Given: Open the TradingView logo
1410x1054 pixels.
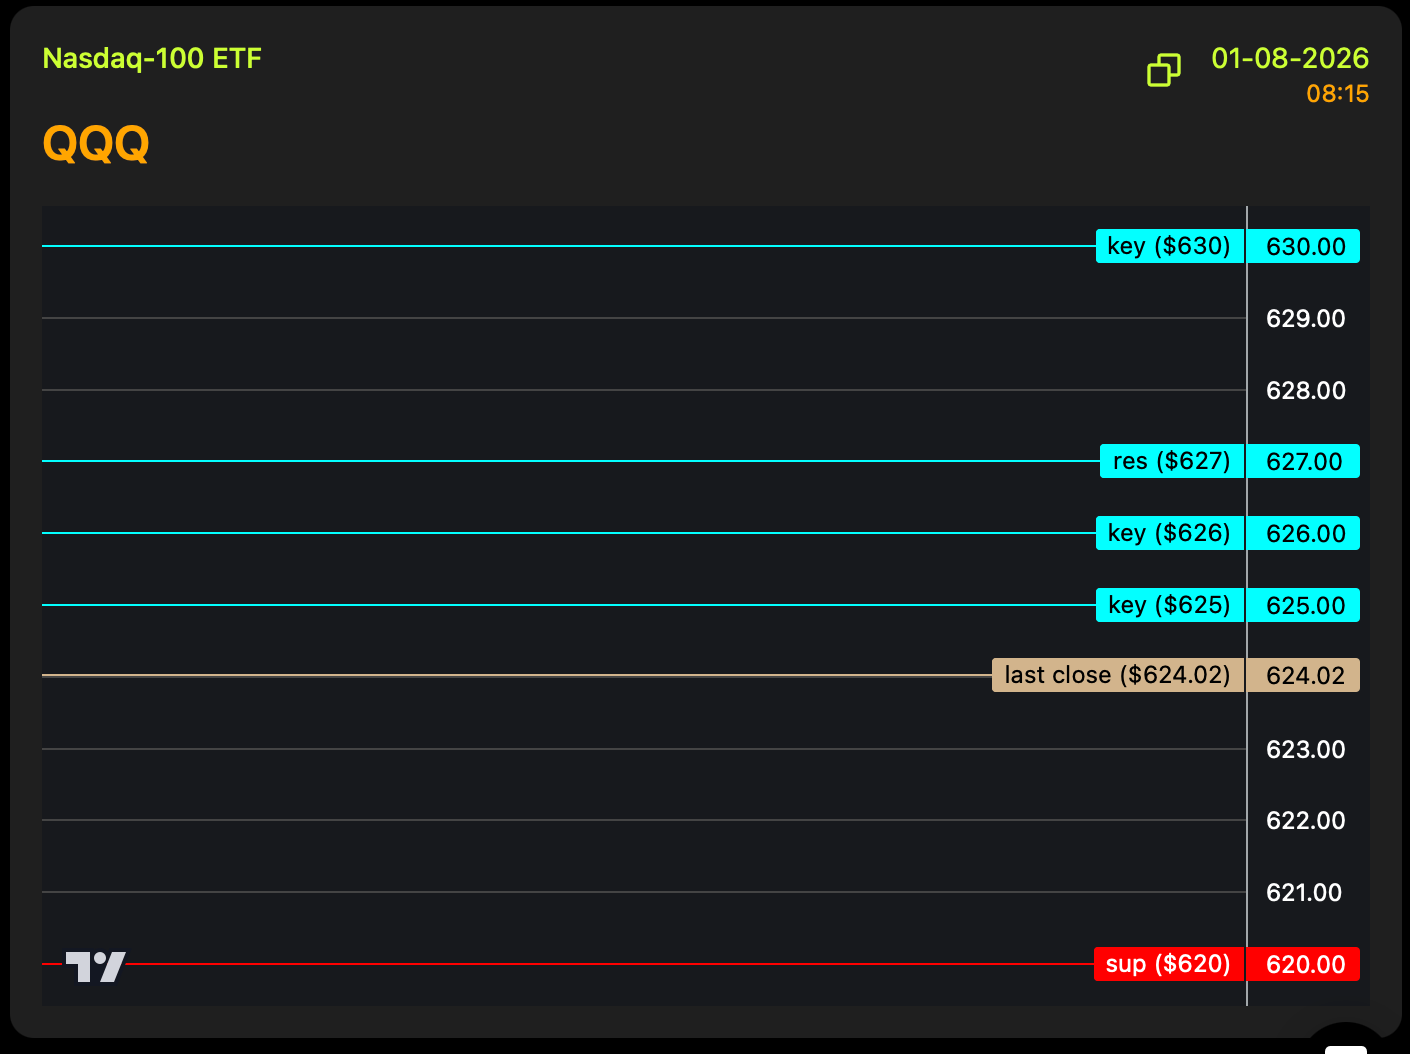Looking at the screenshot, I should (95, 966).
